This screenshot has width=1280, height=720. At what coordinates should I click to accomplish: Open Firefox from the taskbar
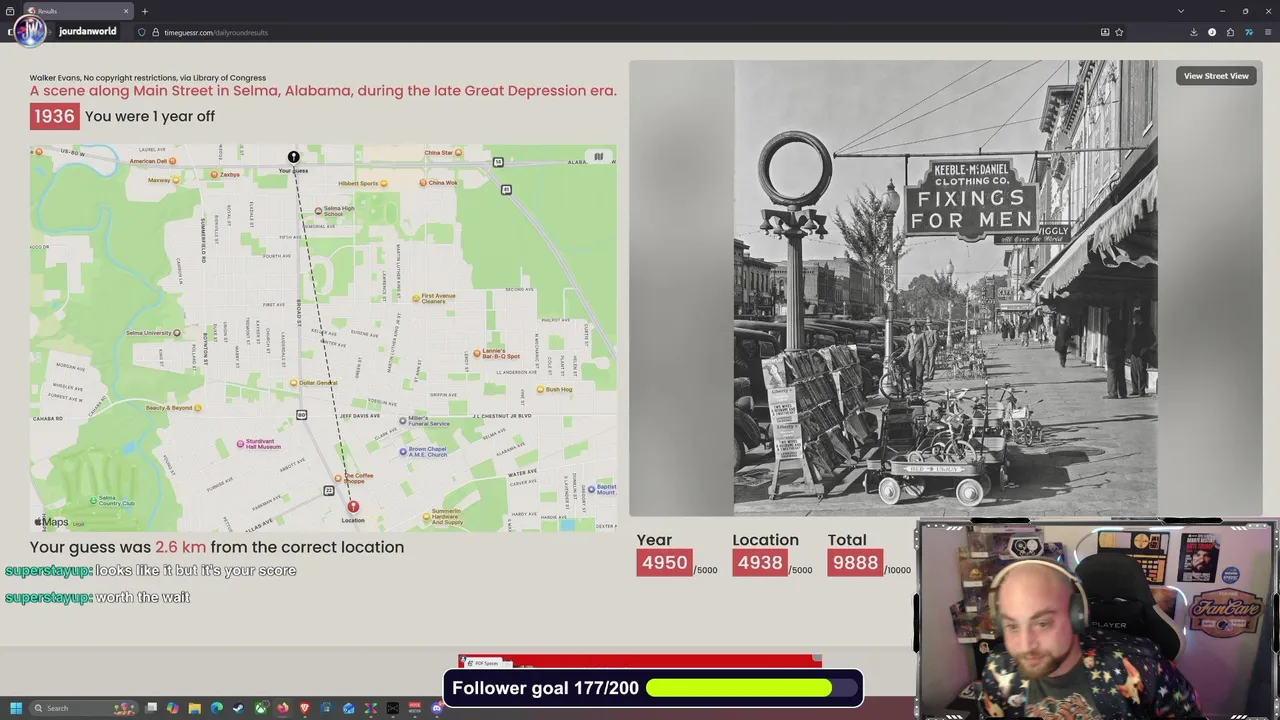[282, 708]
